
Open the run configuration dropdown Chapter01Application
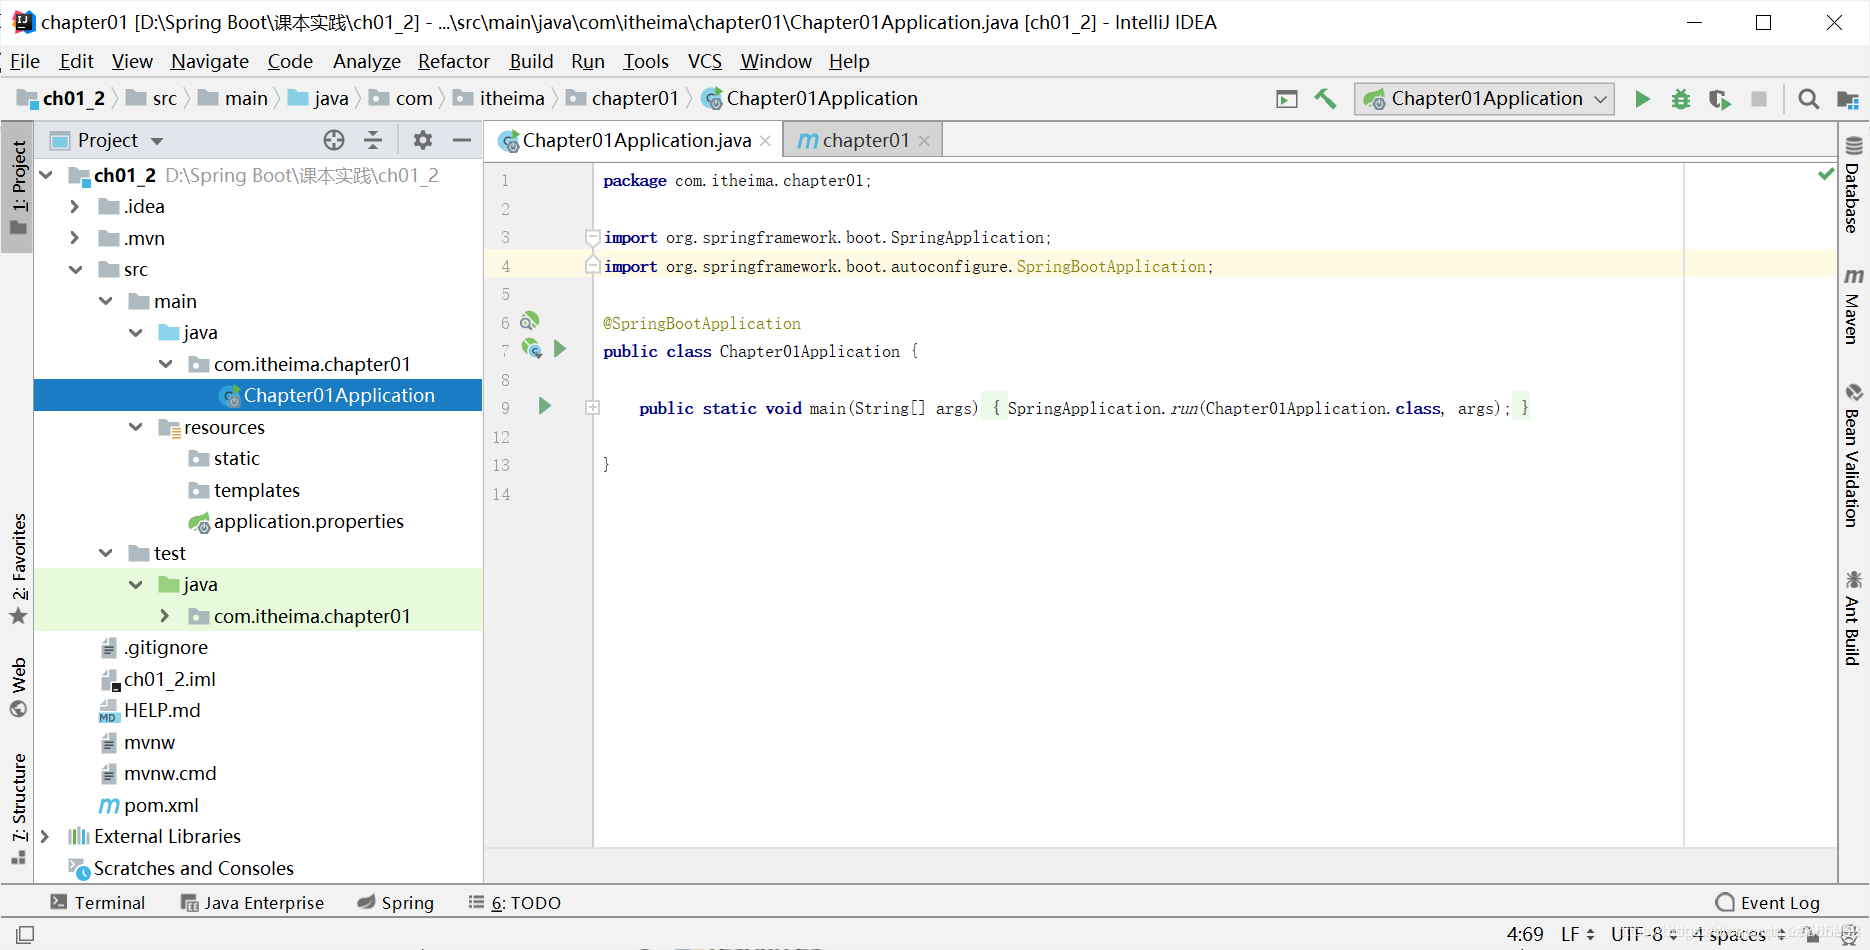[x=1484, y=99]
